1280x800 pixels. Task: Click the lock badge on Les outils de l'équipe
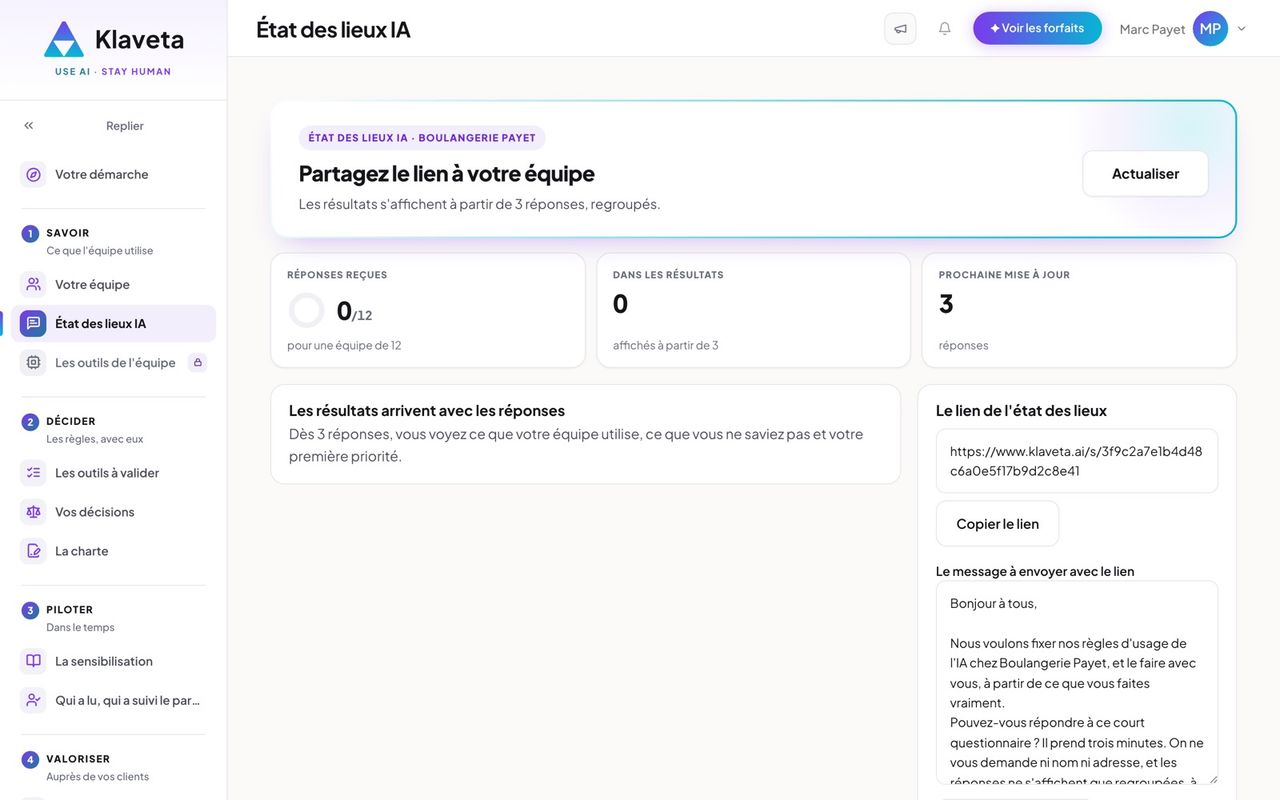coord(197,362)
